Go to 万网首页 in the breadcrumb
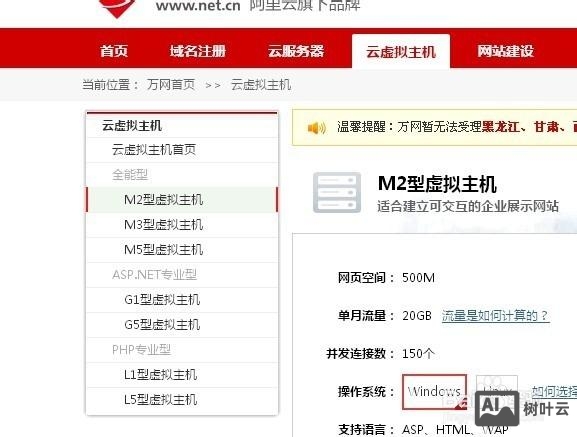Image resolution: width=577 pixels, height=437 pixels. point(171,85)
